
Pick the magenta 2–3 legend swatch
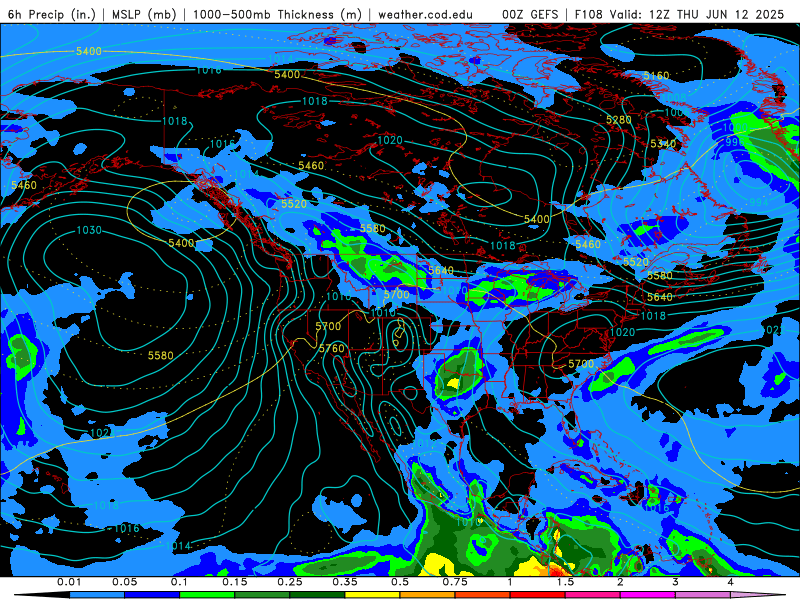[x=648, y=595]
